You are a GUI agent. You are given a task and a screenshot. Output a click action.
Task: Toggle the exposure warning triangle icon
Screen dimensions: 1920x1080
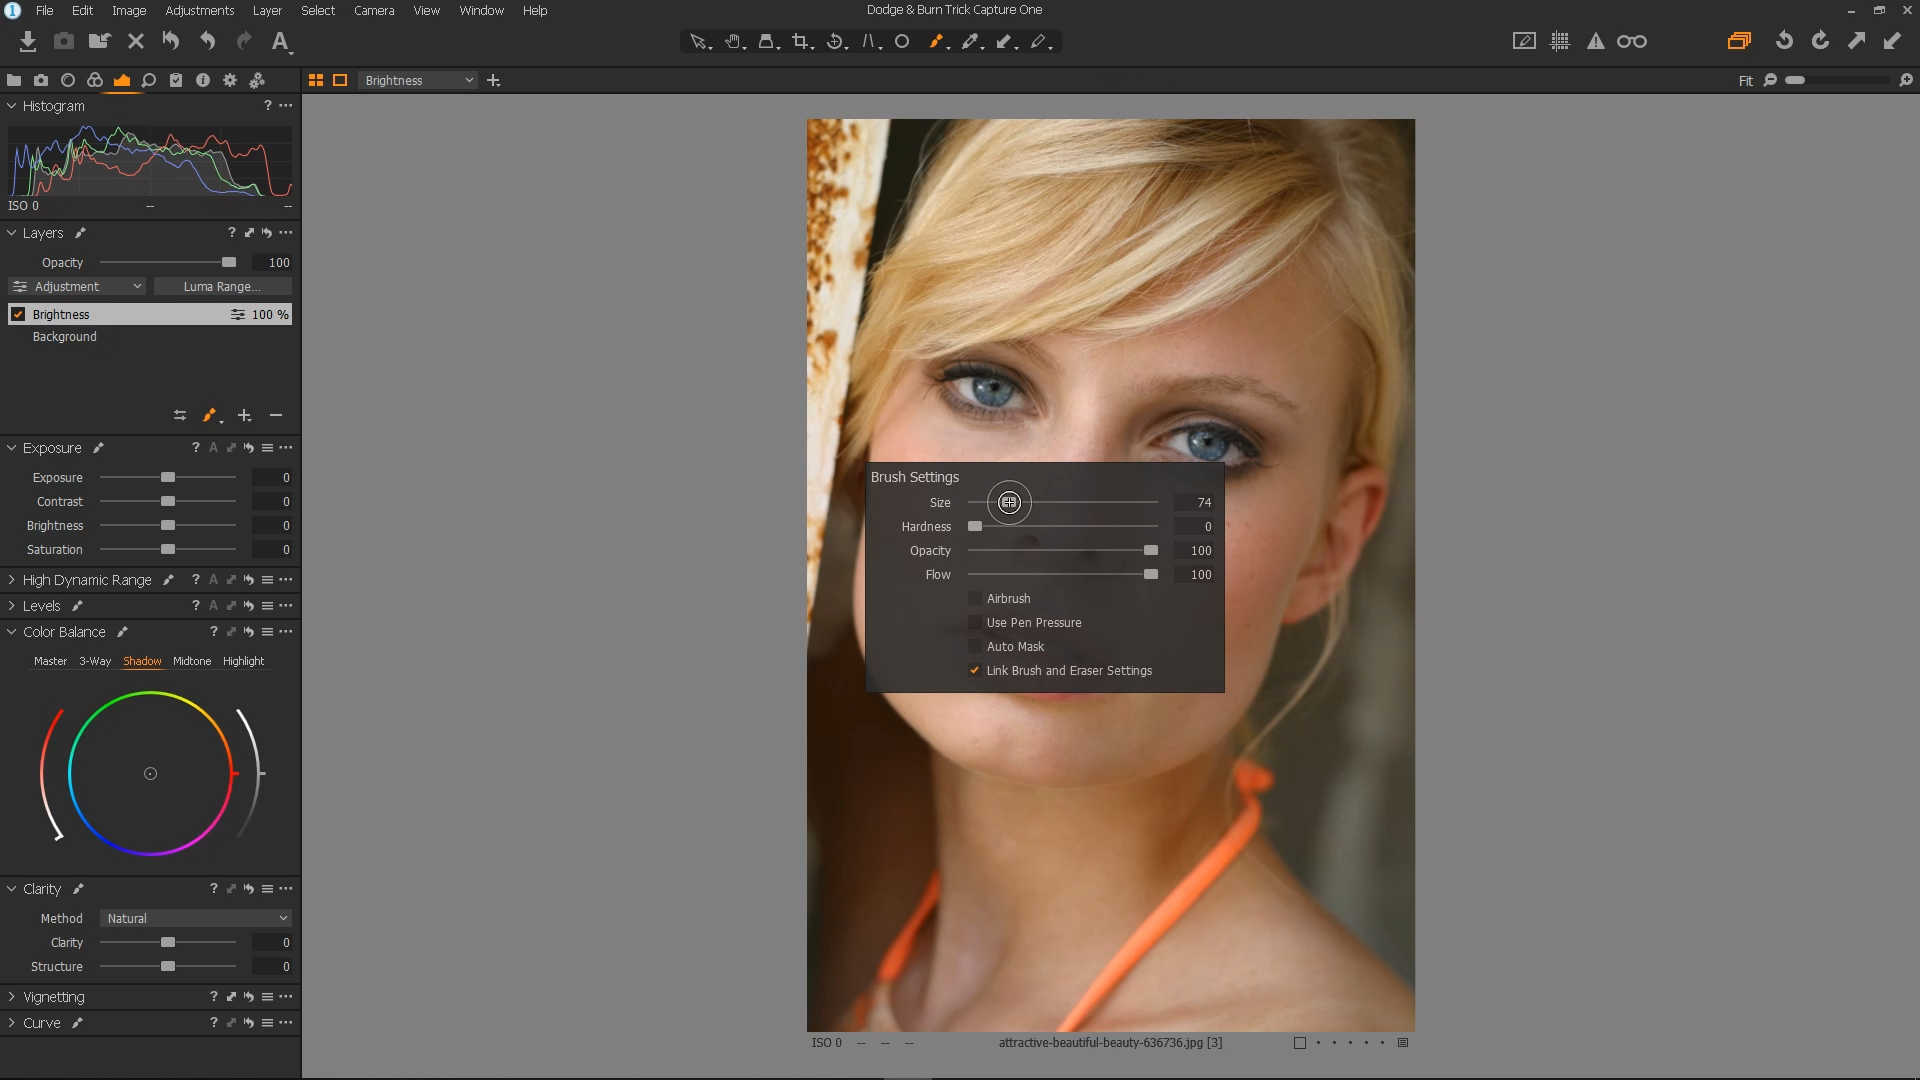[1595, 41]
